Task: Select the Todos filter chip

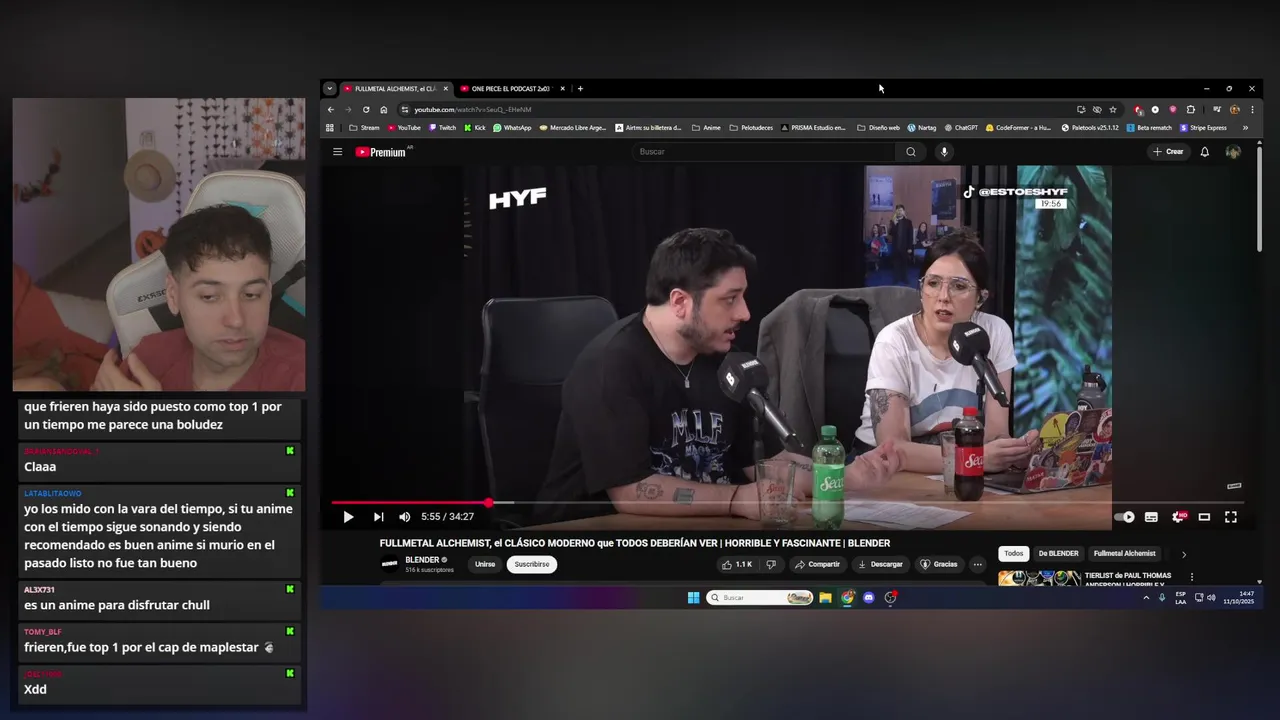Action: 1014,553
